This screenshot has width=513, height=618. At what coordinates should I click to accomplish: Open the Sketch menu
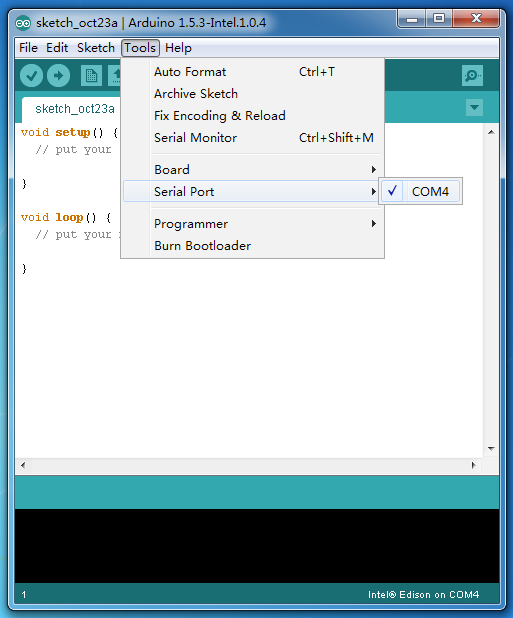click(x=96, y=48)
